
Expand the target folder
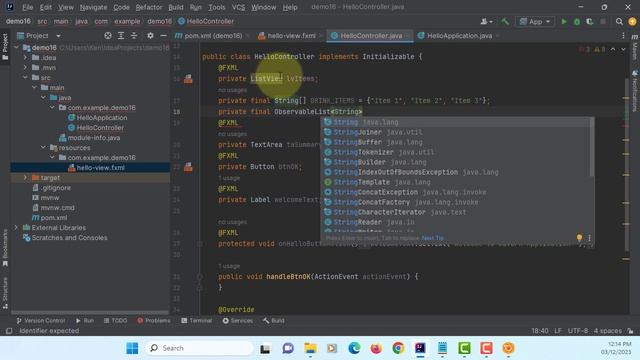coord(25,178)
